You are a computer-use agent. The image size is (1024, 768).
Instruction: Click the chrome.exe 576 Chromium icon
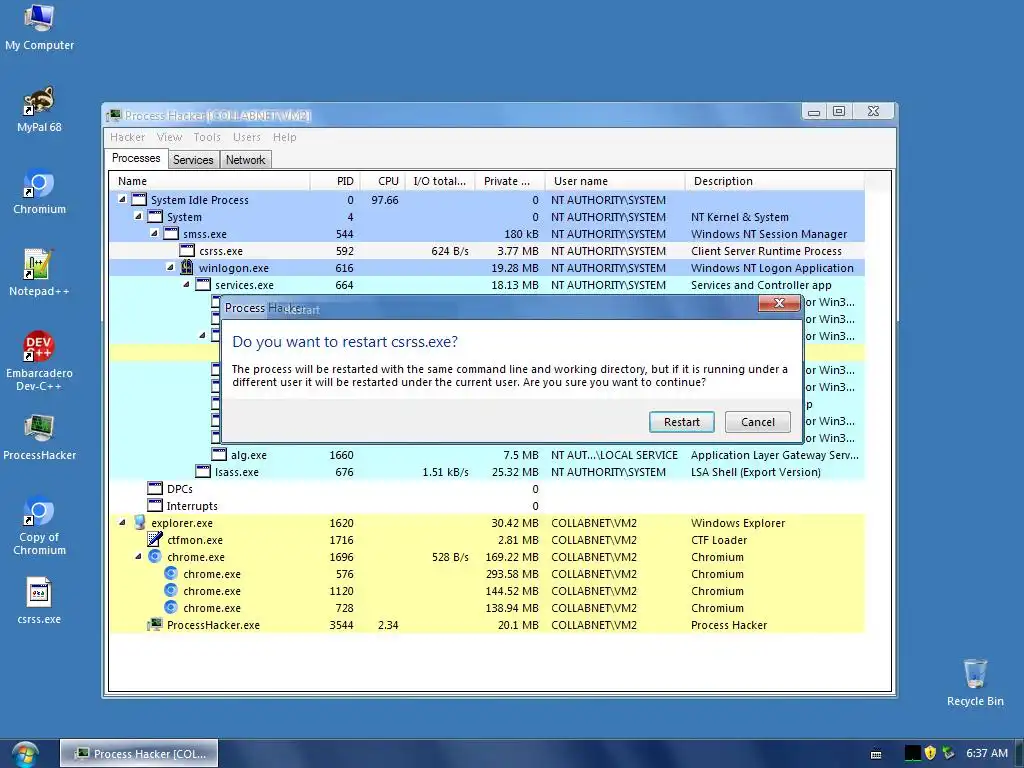click(170, 573)
